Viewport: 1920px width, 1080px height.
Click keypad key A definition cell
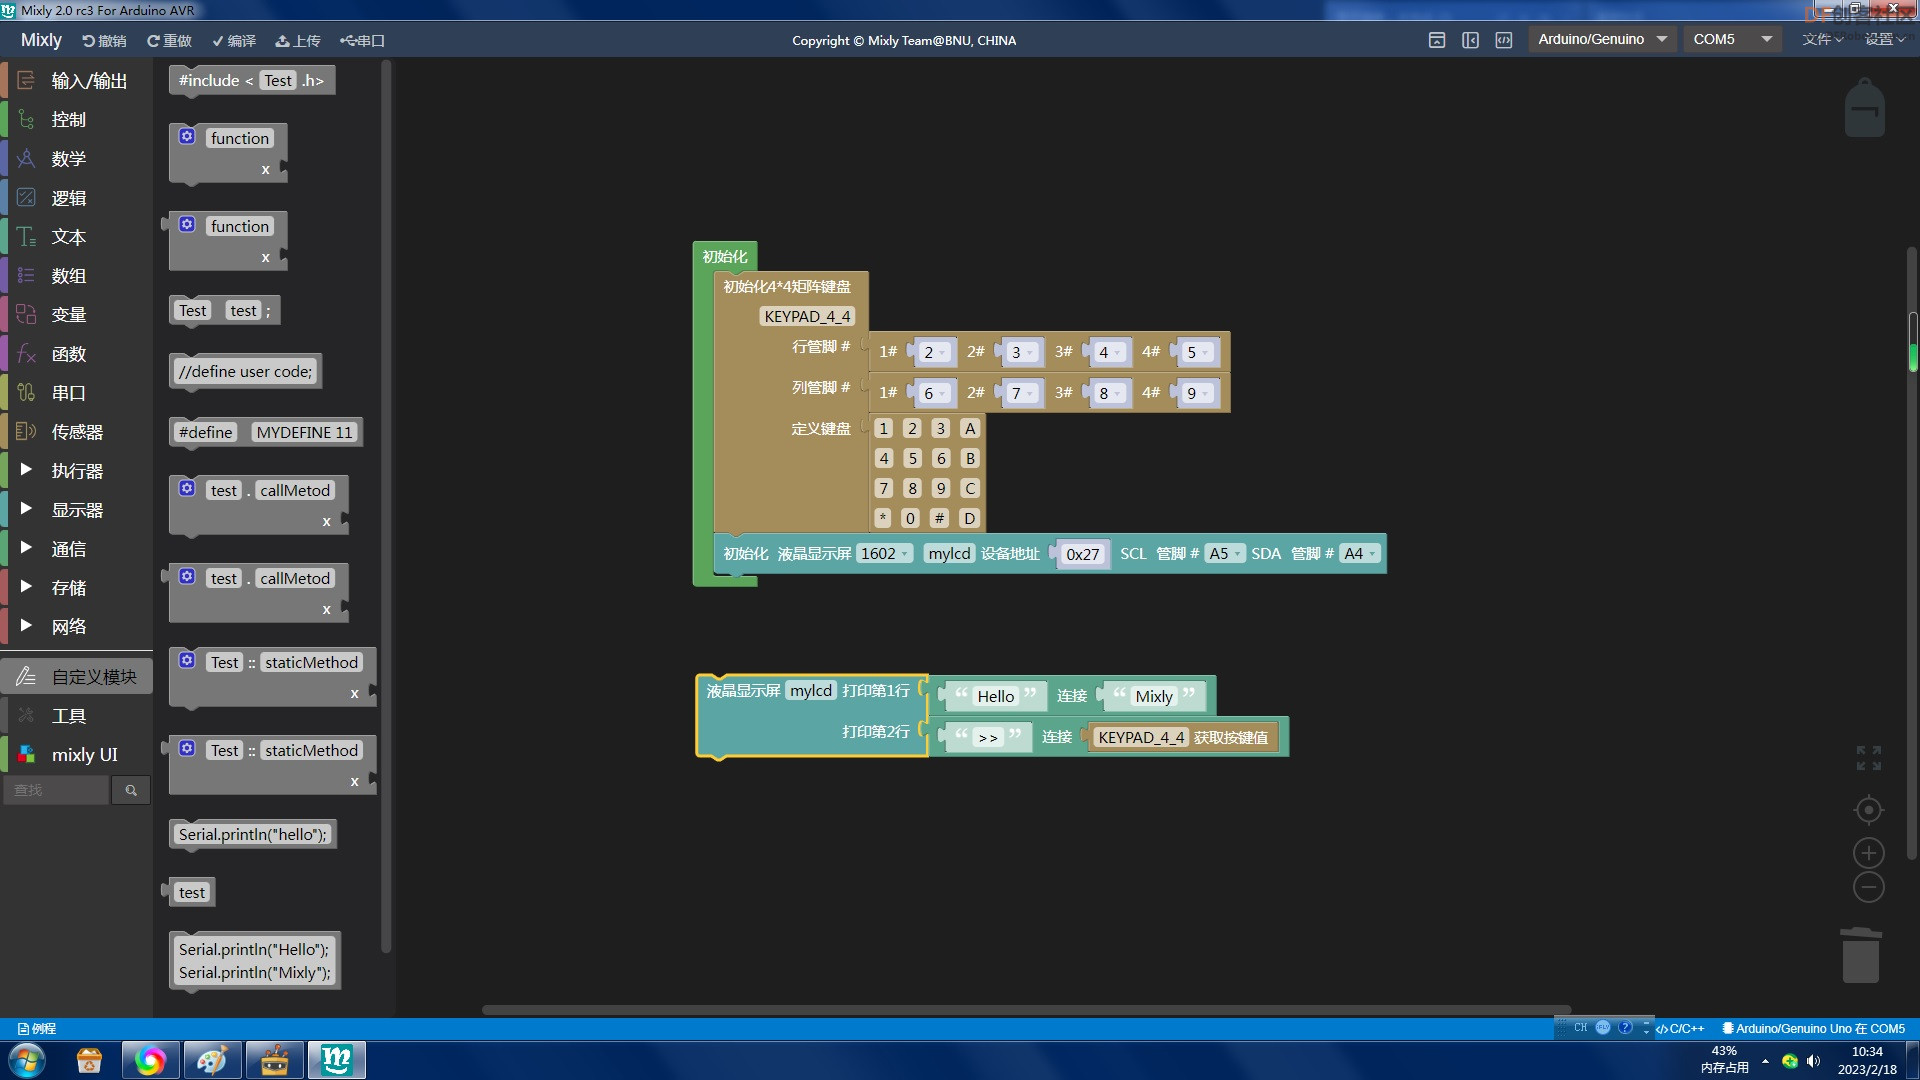pyautogui.click(x=969, y=428)
